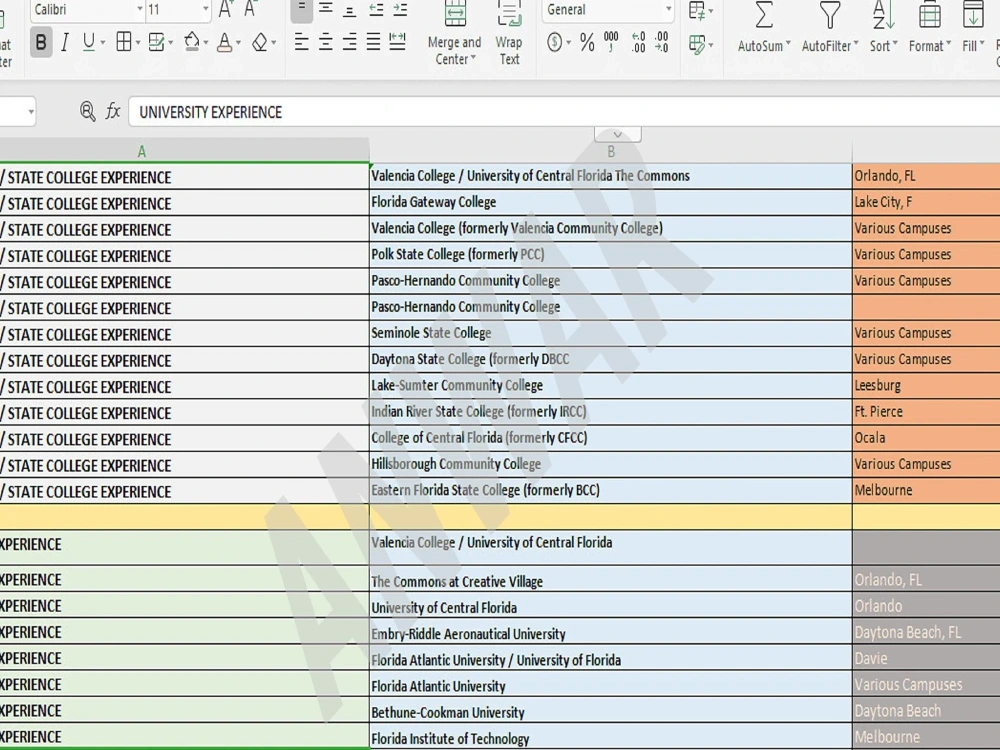Toggle top vertical alignment
This screenshot has height=750, width=1000.
pyautogui.click(x=302, y=9)
